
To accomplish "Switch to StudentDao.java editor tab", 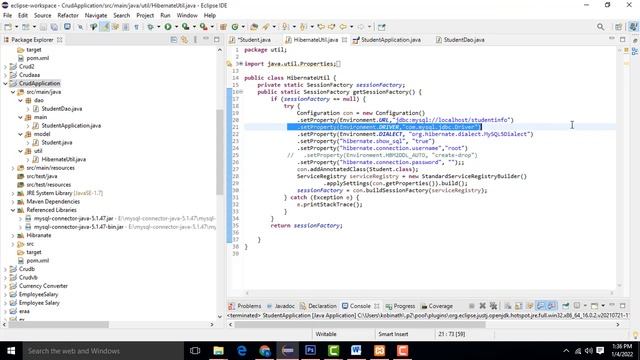I will click(464, 40).
